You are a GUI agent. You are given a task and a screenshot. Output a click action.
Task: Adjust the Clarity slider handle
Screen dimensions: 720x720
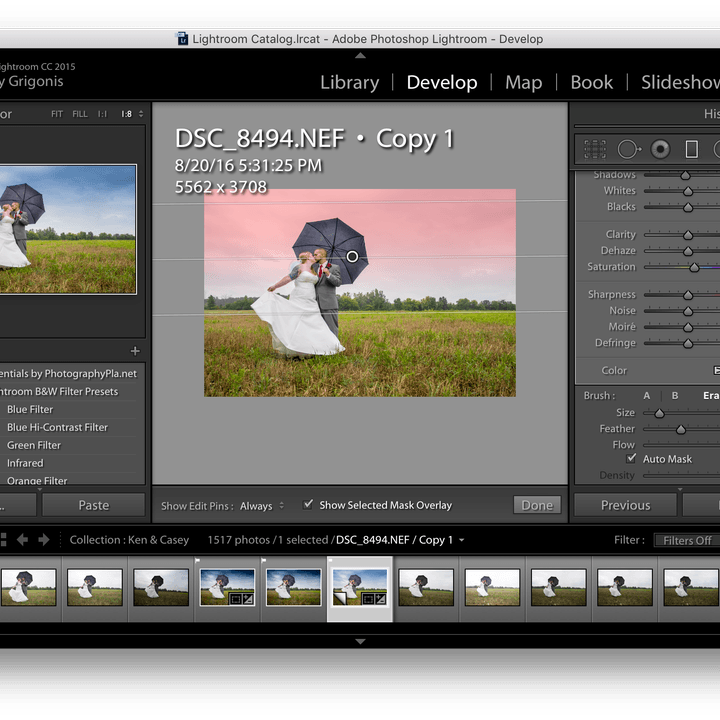point(688,235)
